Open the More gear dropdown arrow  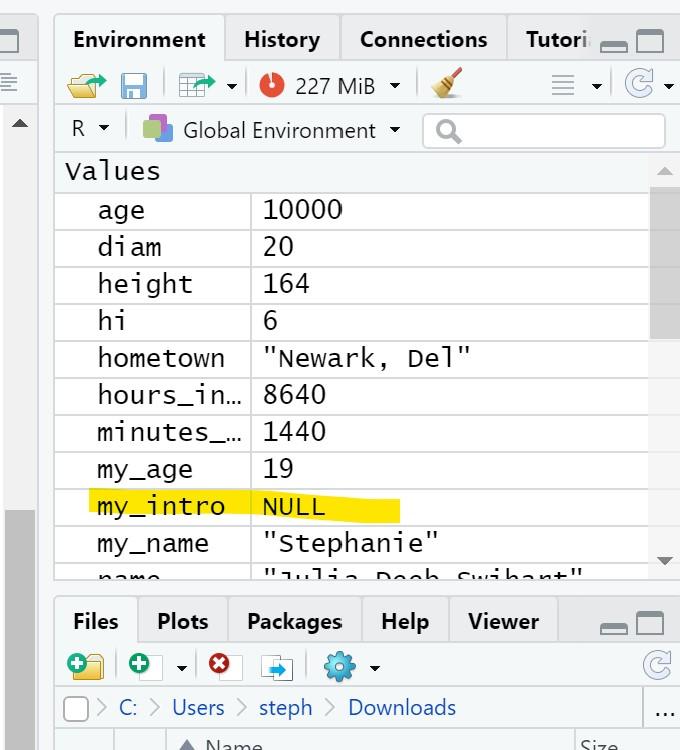[375, 668]
